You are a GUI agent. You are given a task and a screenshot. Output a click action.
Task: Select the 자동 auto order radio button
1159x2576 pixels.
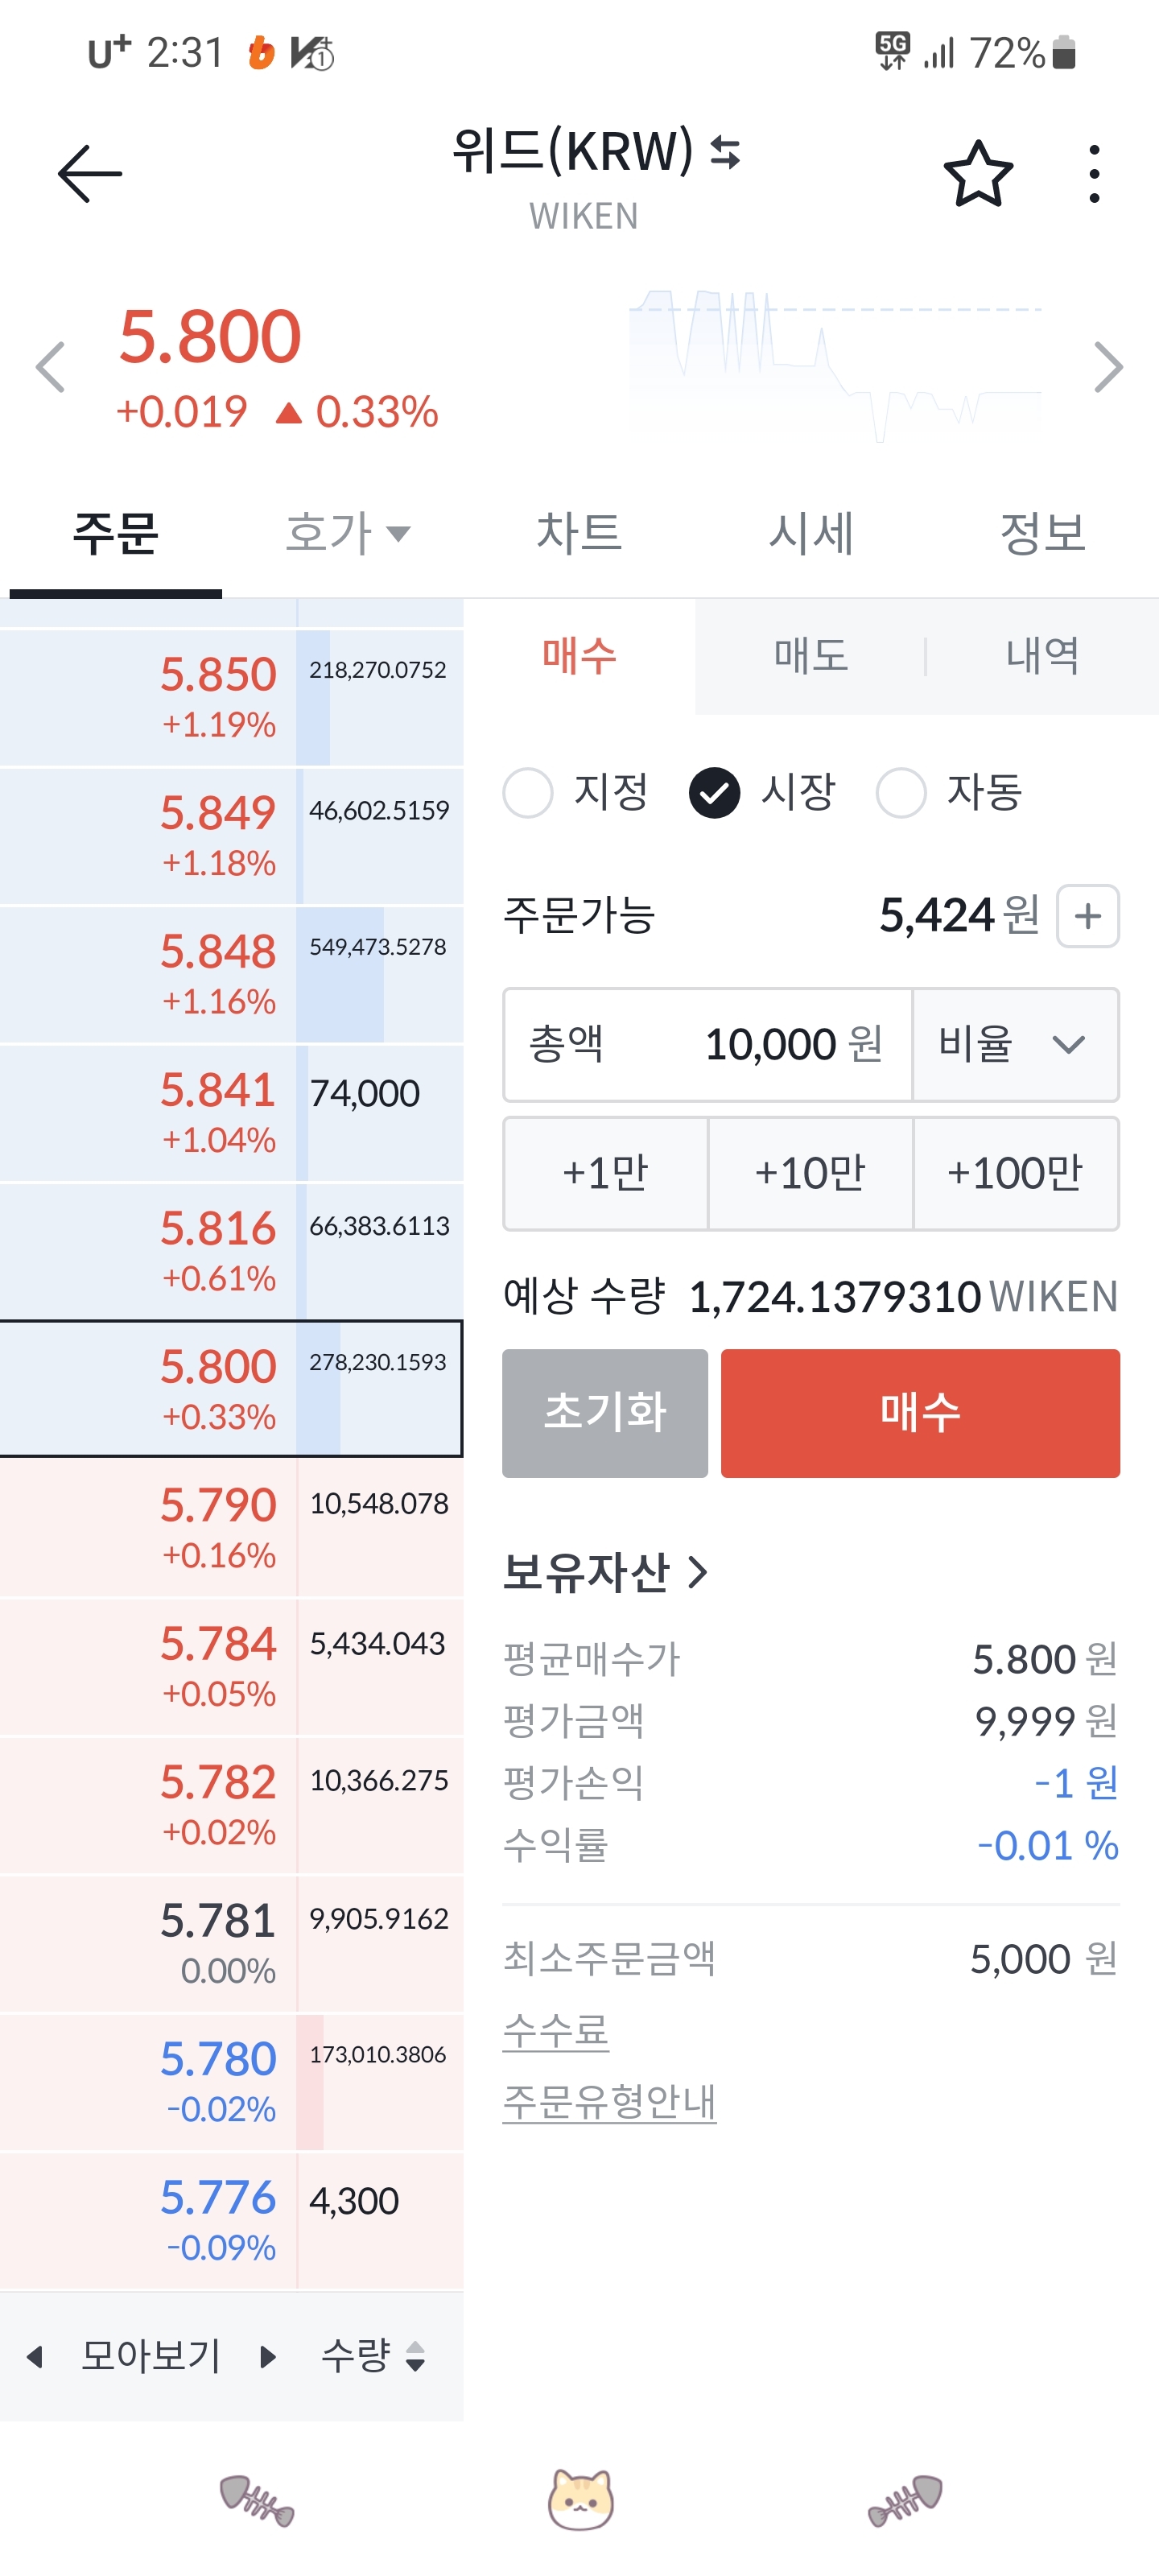pyautogui.click(x=900, y=793)
